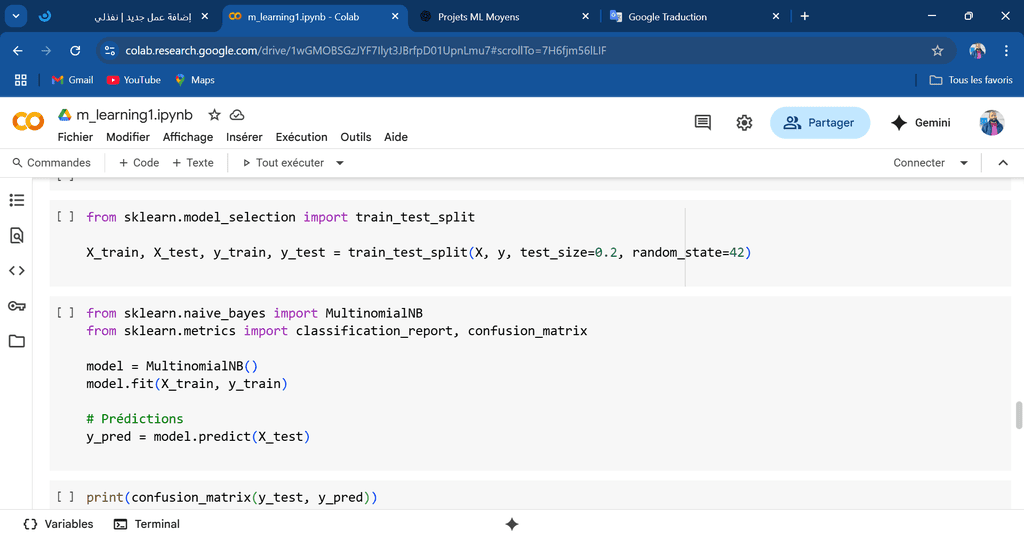Image resolution: width=1024 pixels, height=538 pixels.
Task: Close the Google Traduction tab
Action: tap(776, 16)
